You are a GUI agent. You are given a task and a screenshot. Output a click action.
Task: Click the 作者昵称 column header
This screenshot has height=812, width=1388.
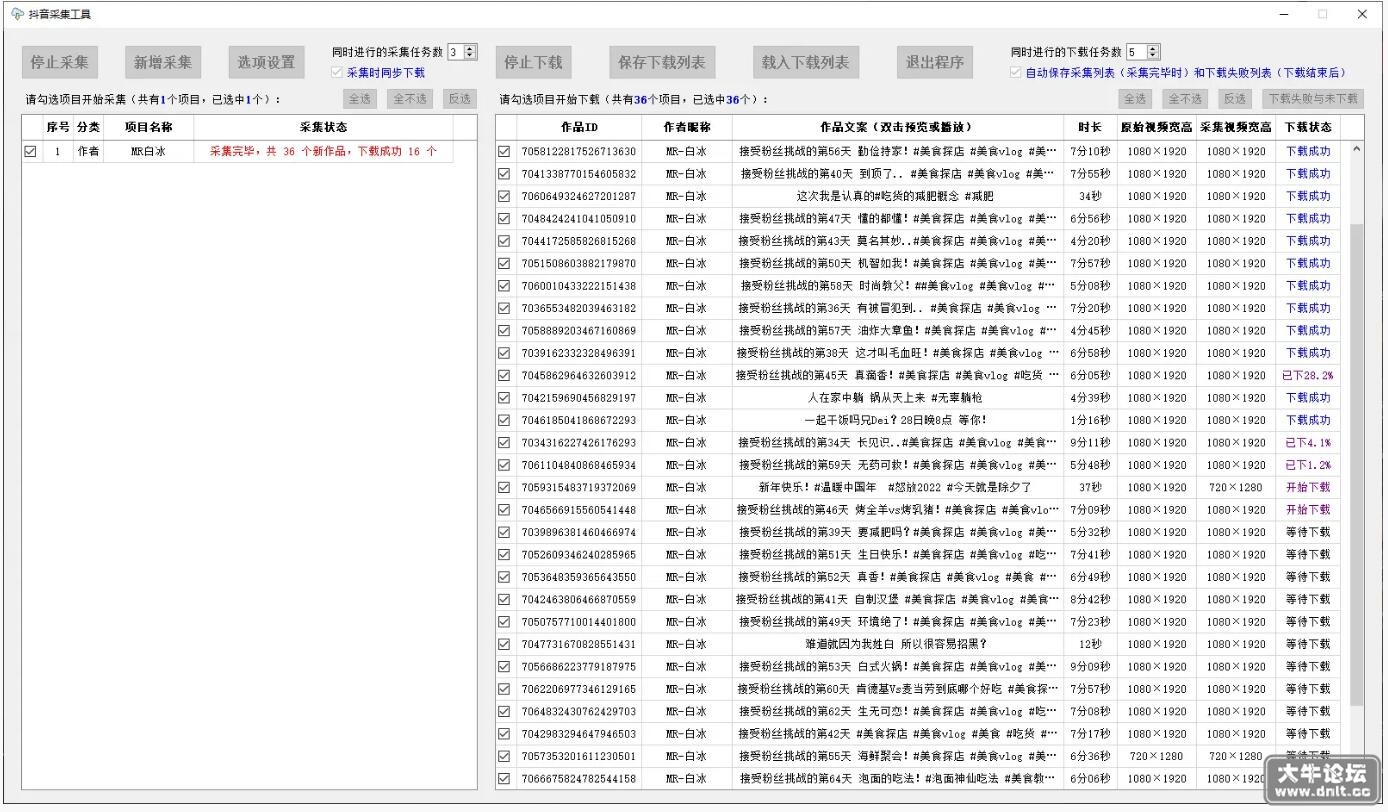[x=687, y=127]
